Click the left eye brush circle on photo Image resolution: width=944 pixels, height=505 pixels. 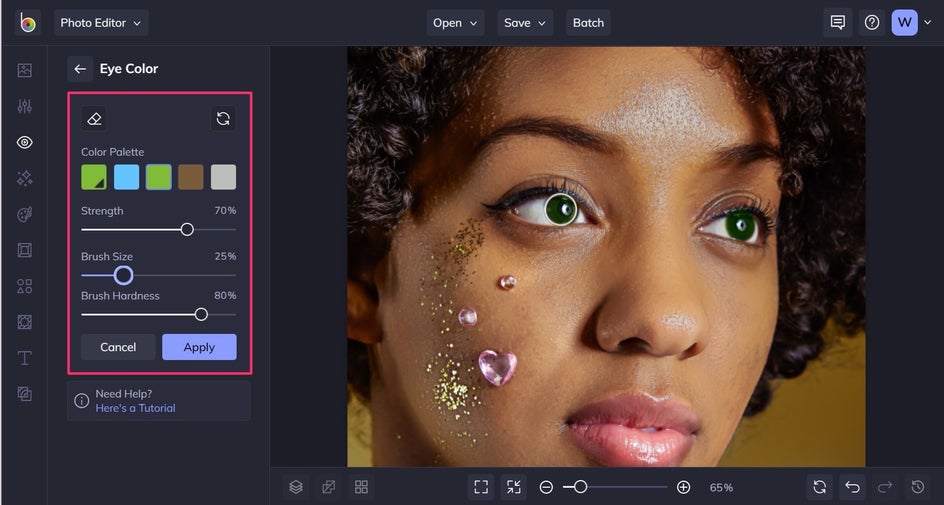click(x=560, y=209)
